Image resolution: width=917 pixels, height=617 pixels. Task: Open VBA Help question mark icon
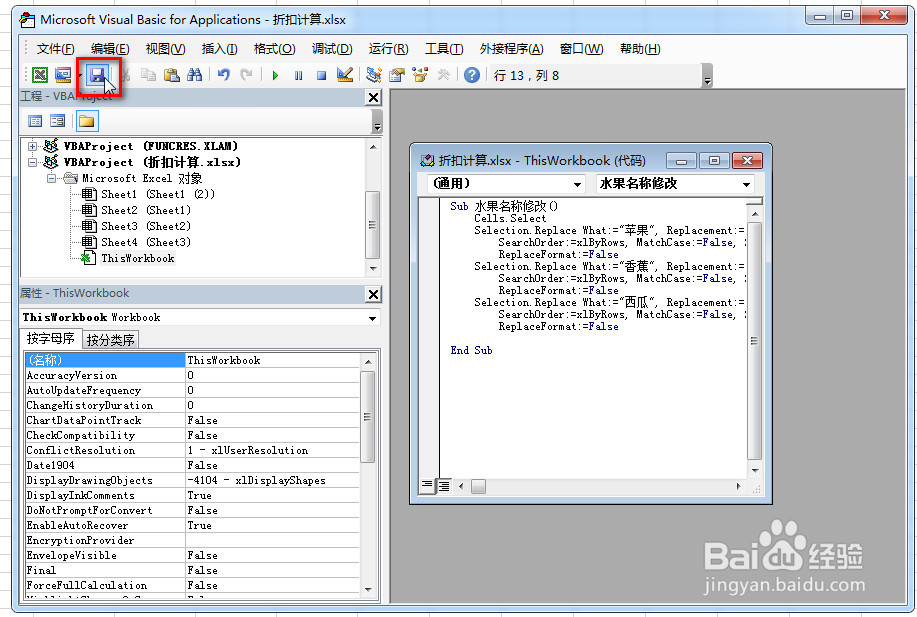pos(472,75)
